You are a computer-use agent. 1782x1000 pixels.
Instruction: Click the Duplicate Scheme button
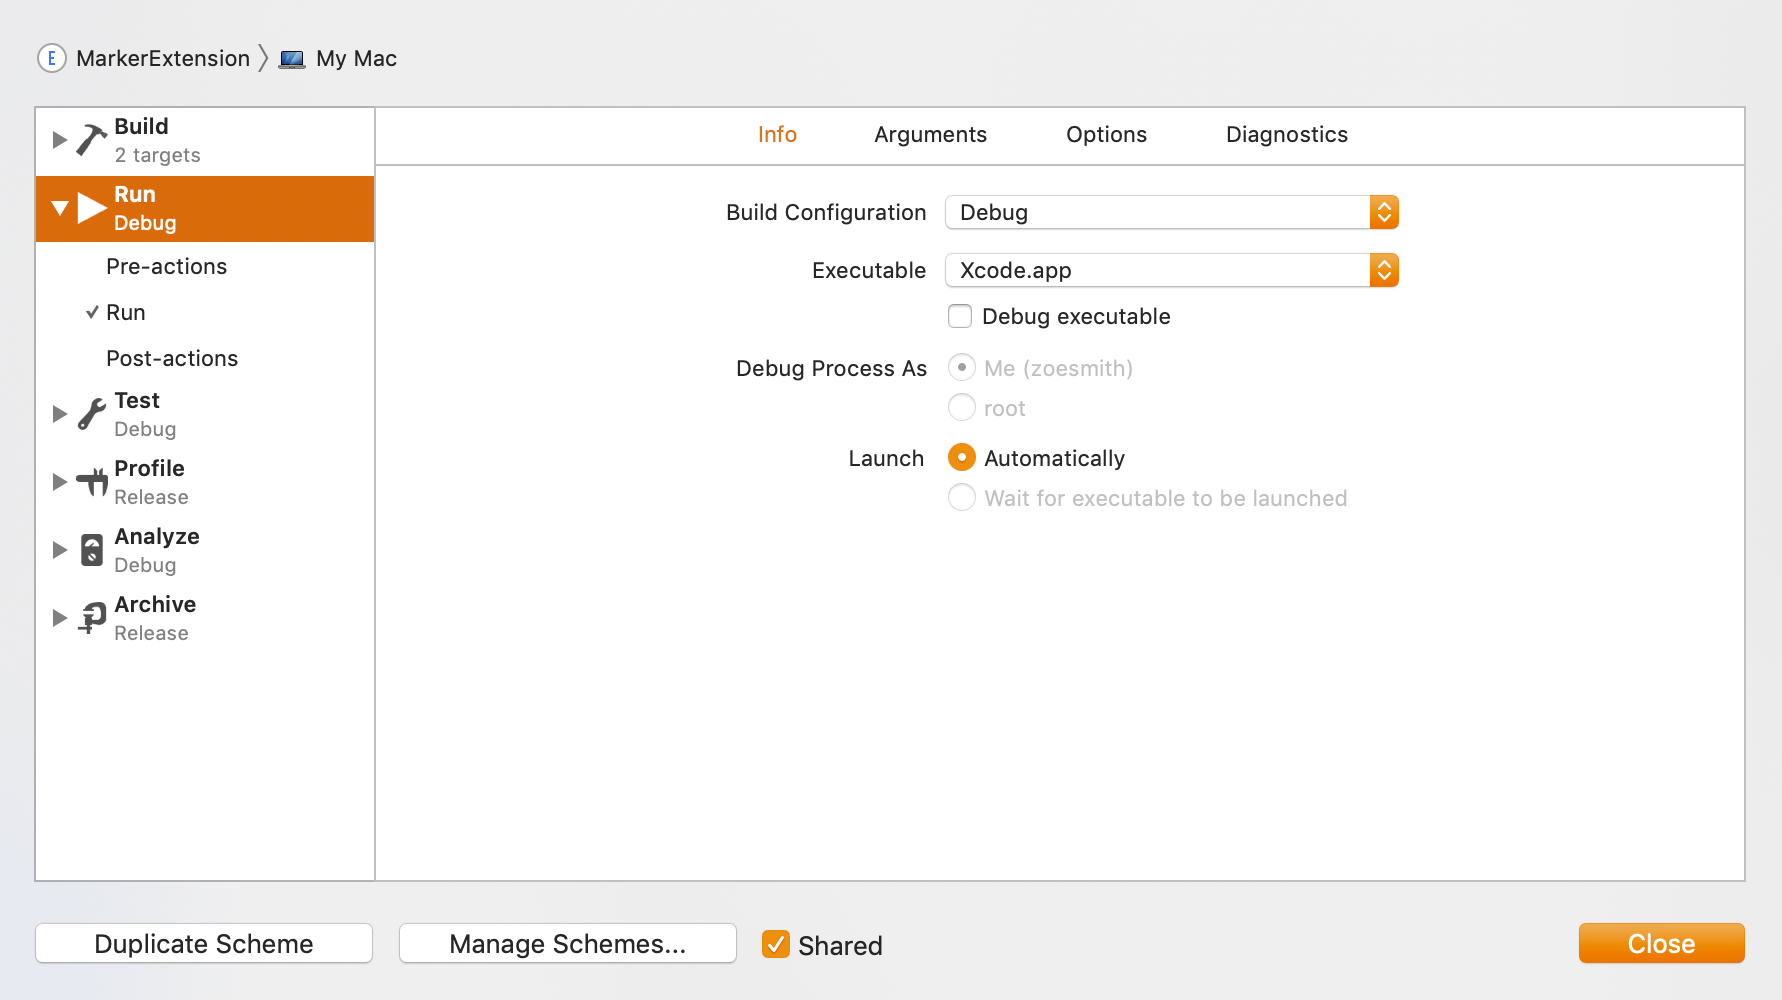coord(203,943)
